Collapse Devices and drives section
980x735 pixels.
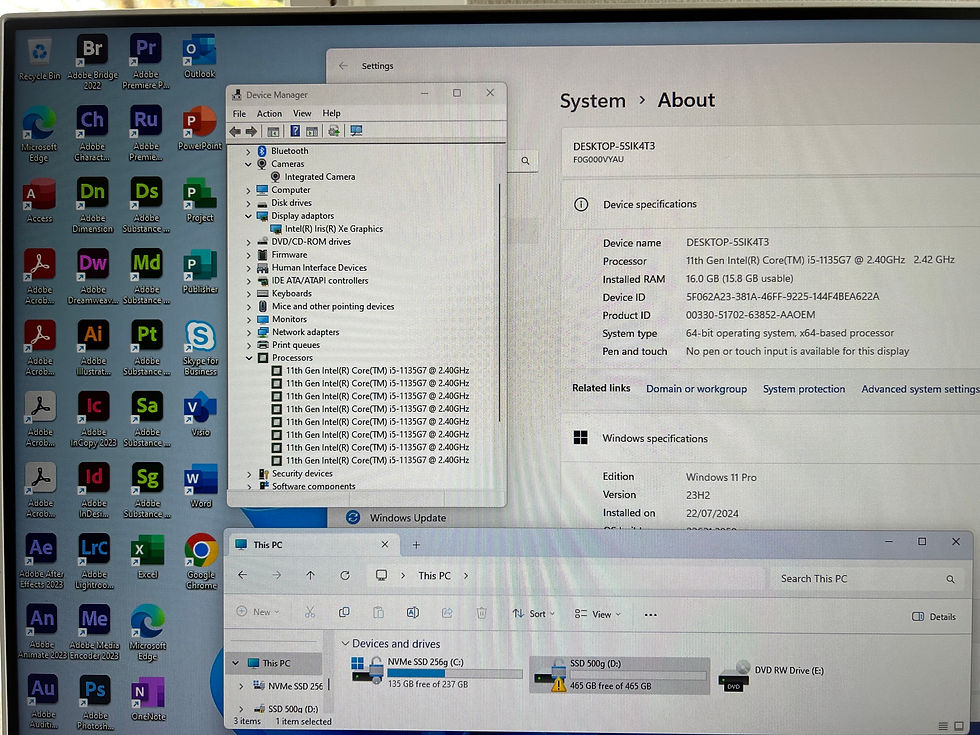(x=345, y=643)
